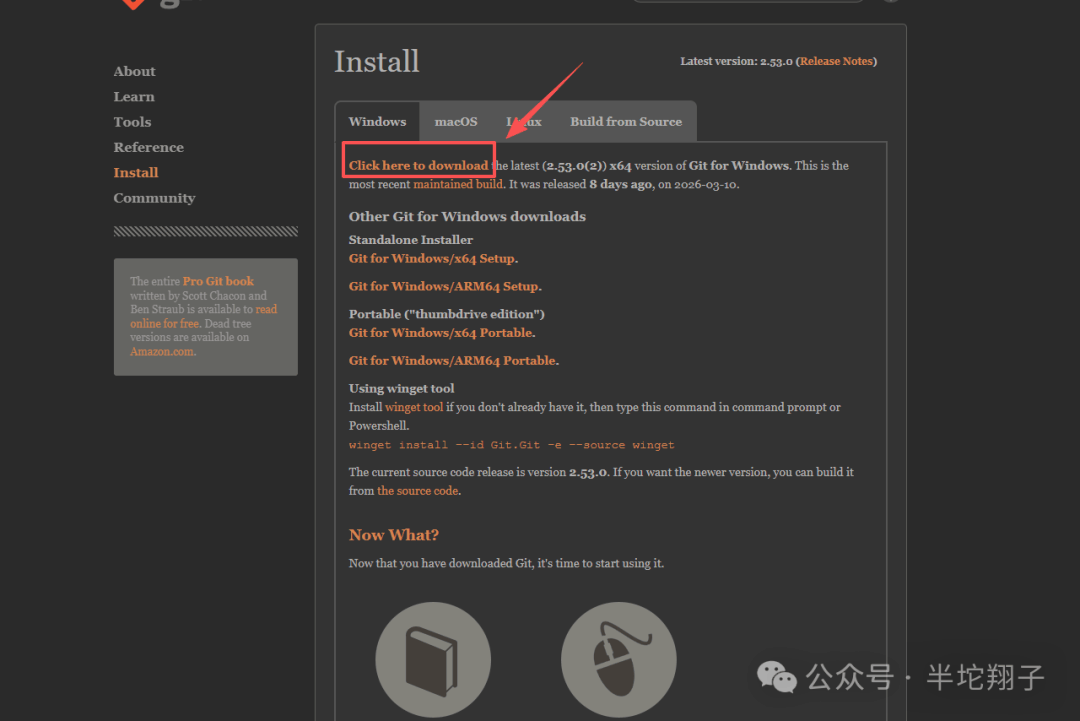Switch to the Windows tab
Image resolution: width=1080 pixels, height=721 pixels.
coord(377,122)
